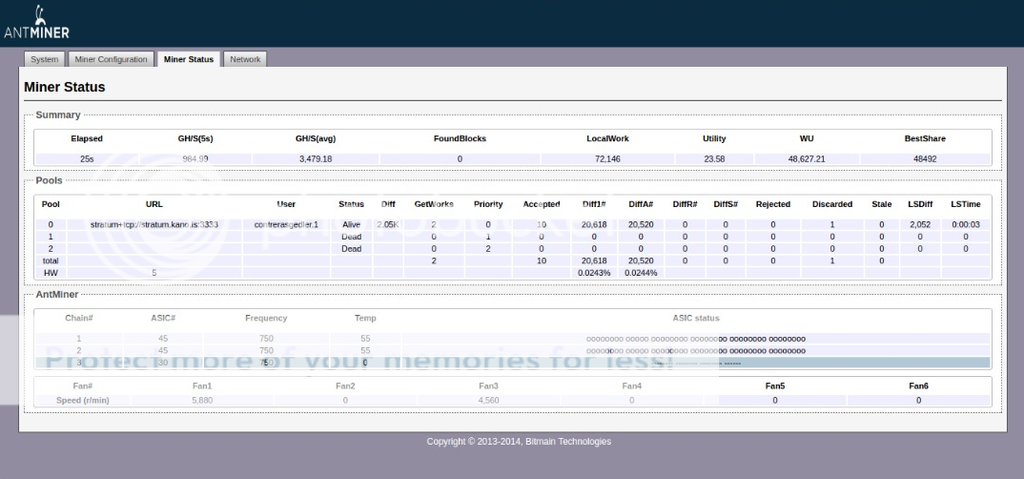1024x479 pixels.
Task: Click the Frequency column header
Action: 266,318
